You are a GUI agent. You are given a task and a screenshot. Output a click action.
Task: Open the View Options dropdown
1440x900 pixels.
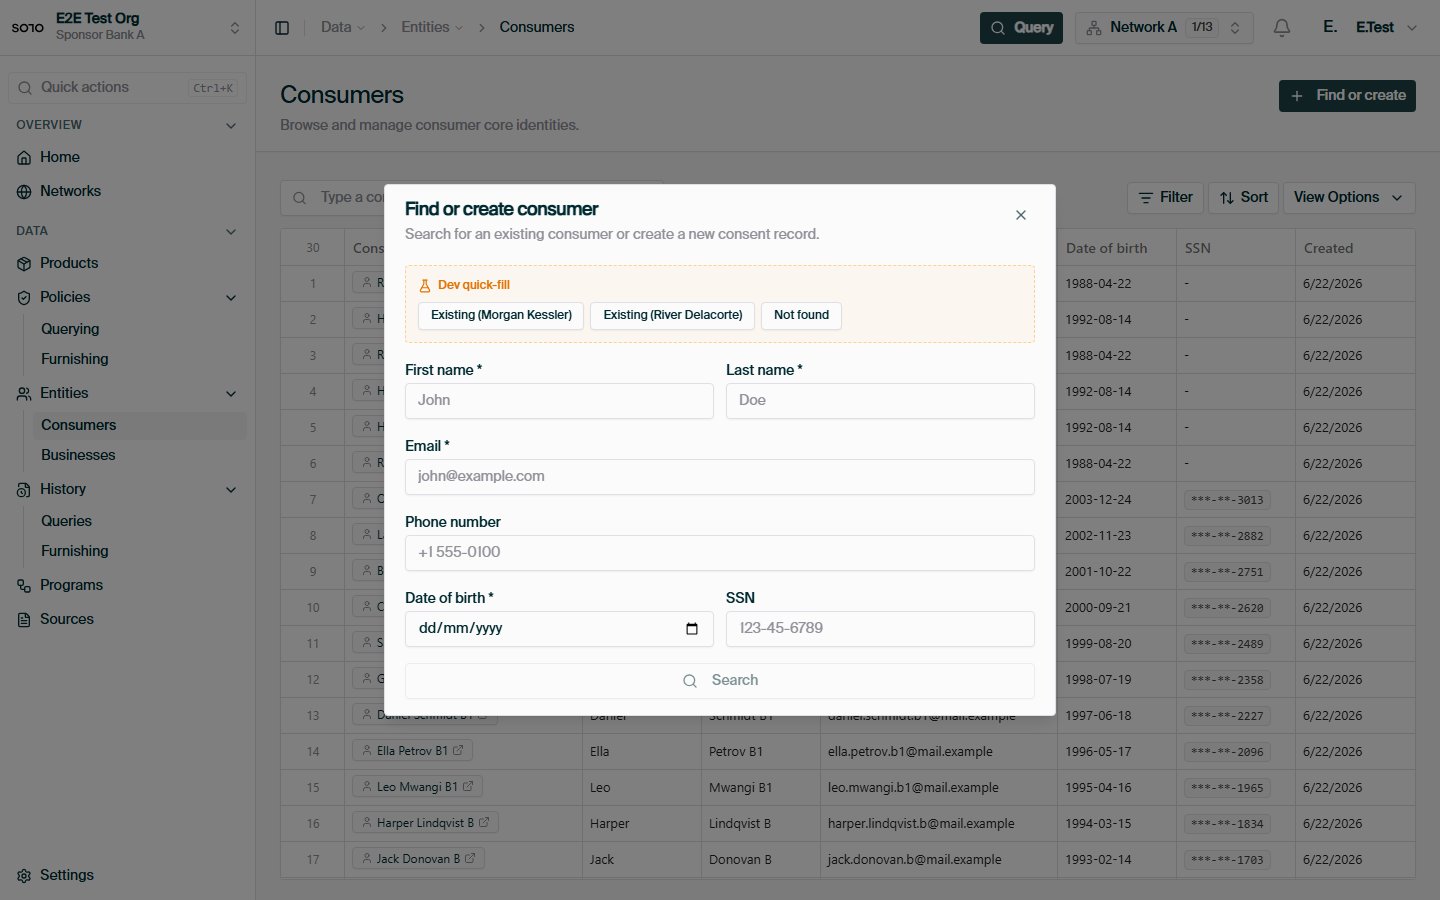(x=1348, y=198)
